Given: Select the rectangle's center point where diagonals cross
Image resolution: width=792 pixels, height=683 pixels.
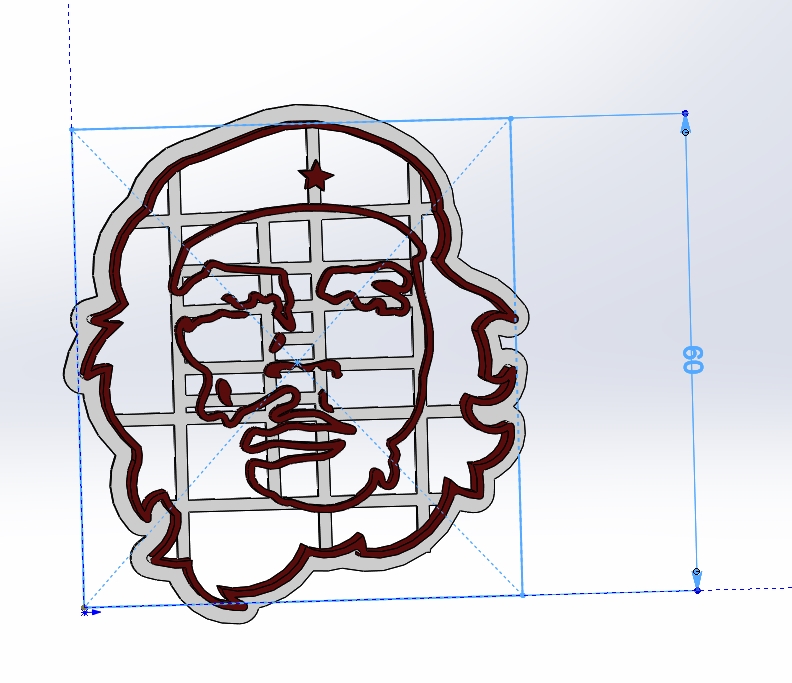Looking at the screenshot, I should click(298, 363).
